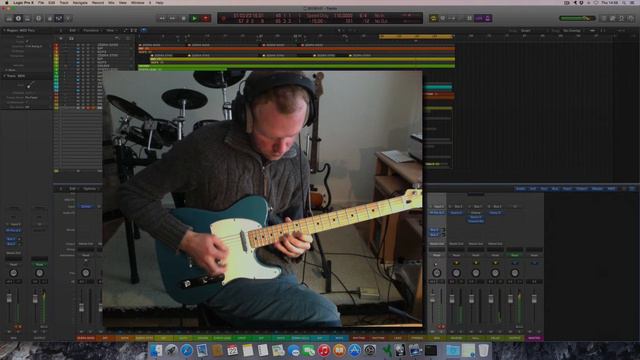Click the yellow cycle region in ruler
Screen dimensions: 640x360
[x=416, y=36]
